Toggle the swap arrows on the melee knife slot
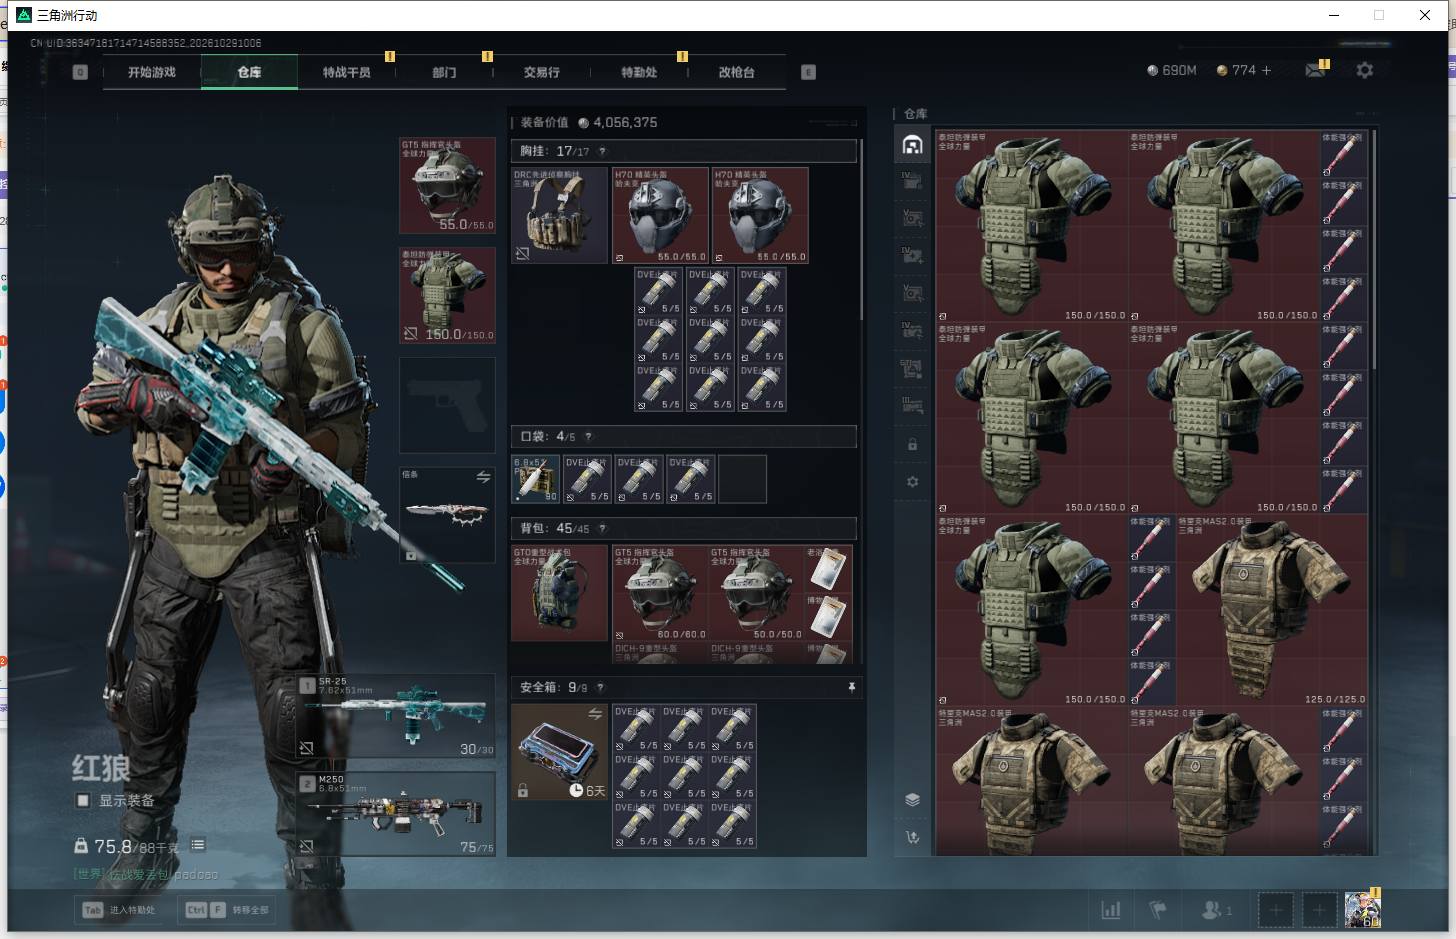 483,478
